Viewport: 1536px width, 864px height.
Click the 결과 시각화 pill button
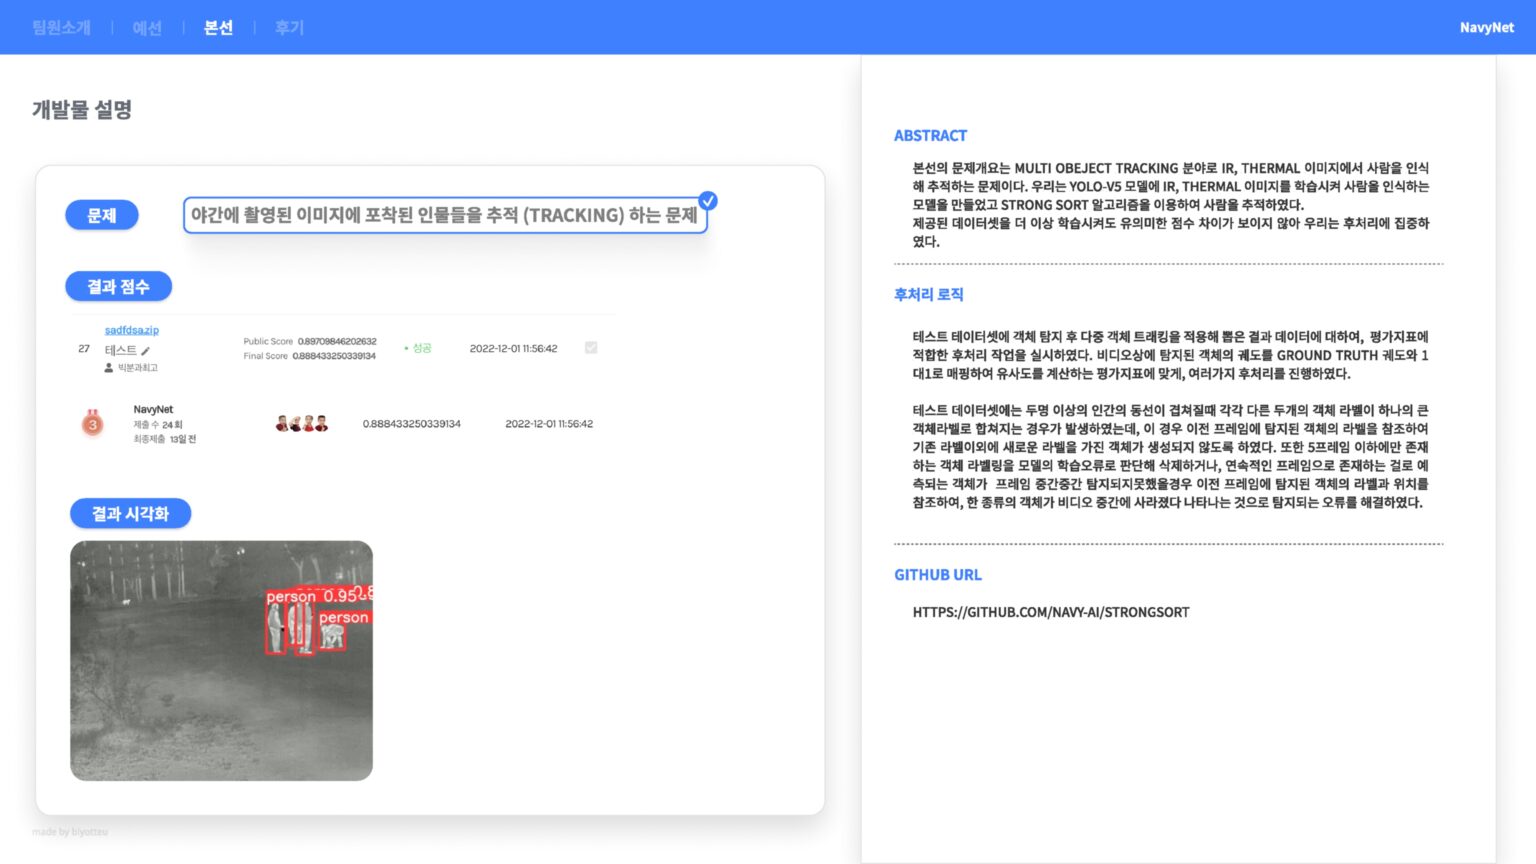tap(130, 514)
